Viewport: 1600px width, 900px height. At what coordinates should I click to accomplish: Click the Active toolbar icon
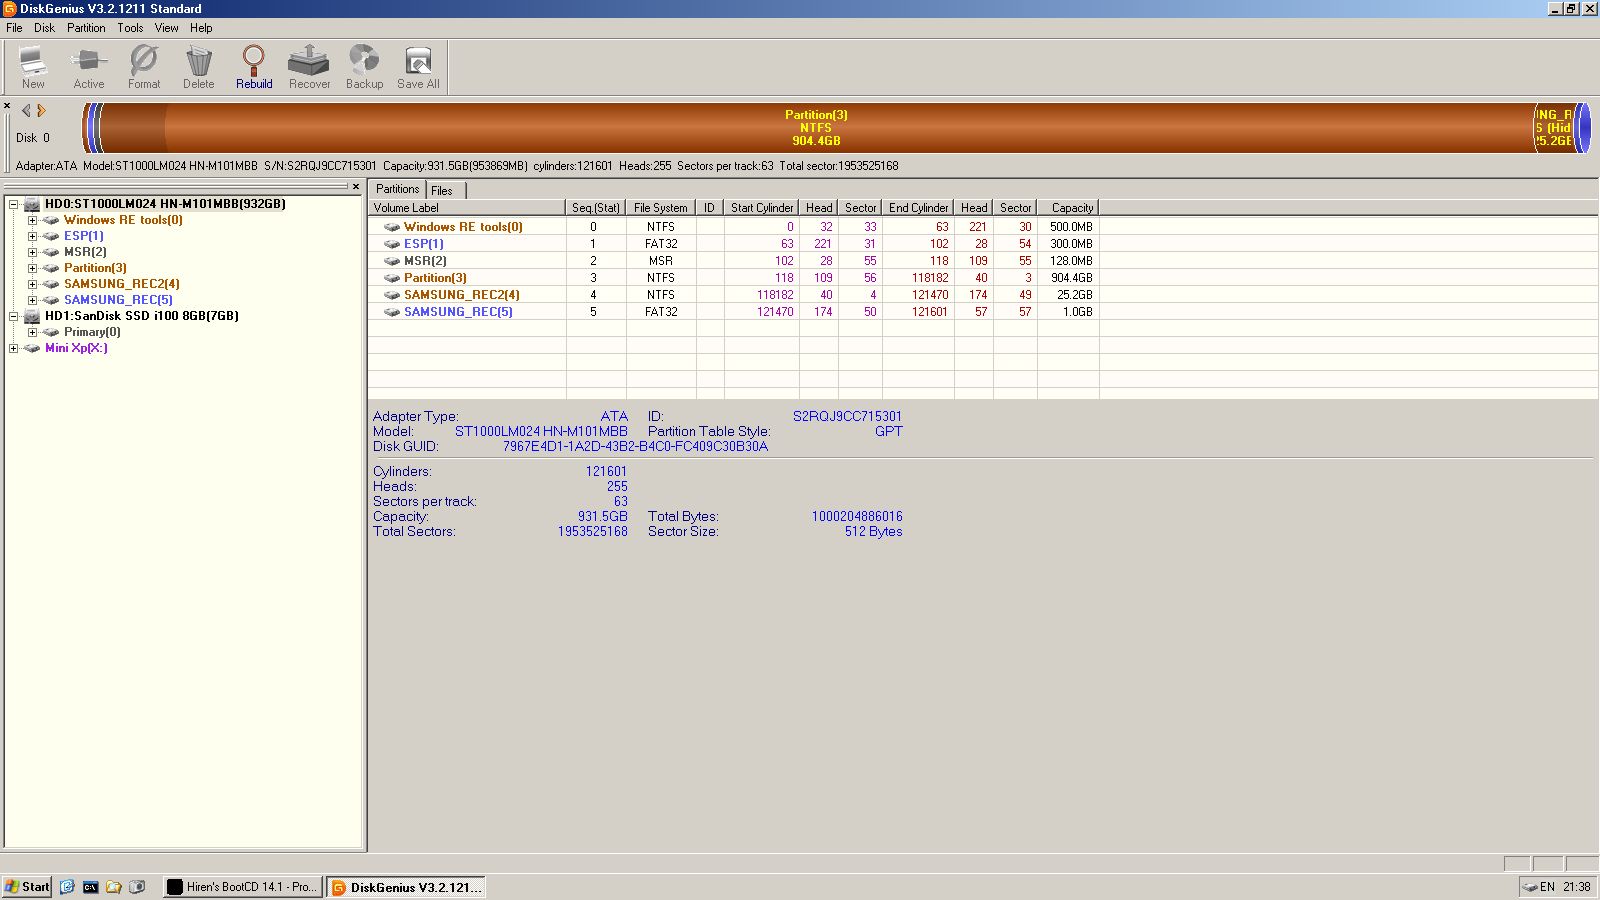(89, 67)
